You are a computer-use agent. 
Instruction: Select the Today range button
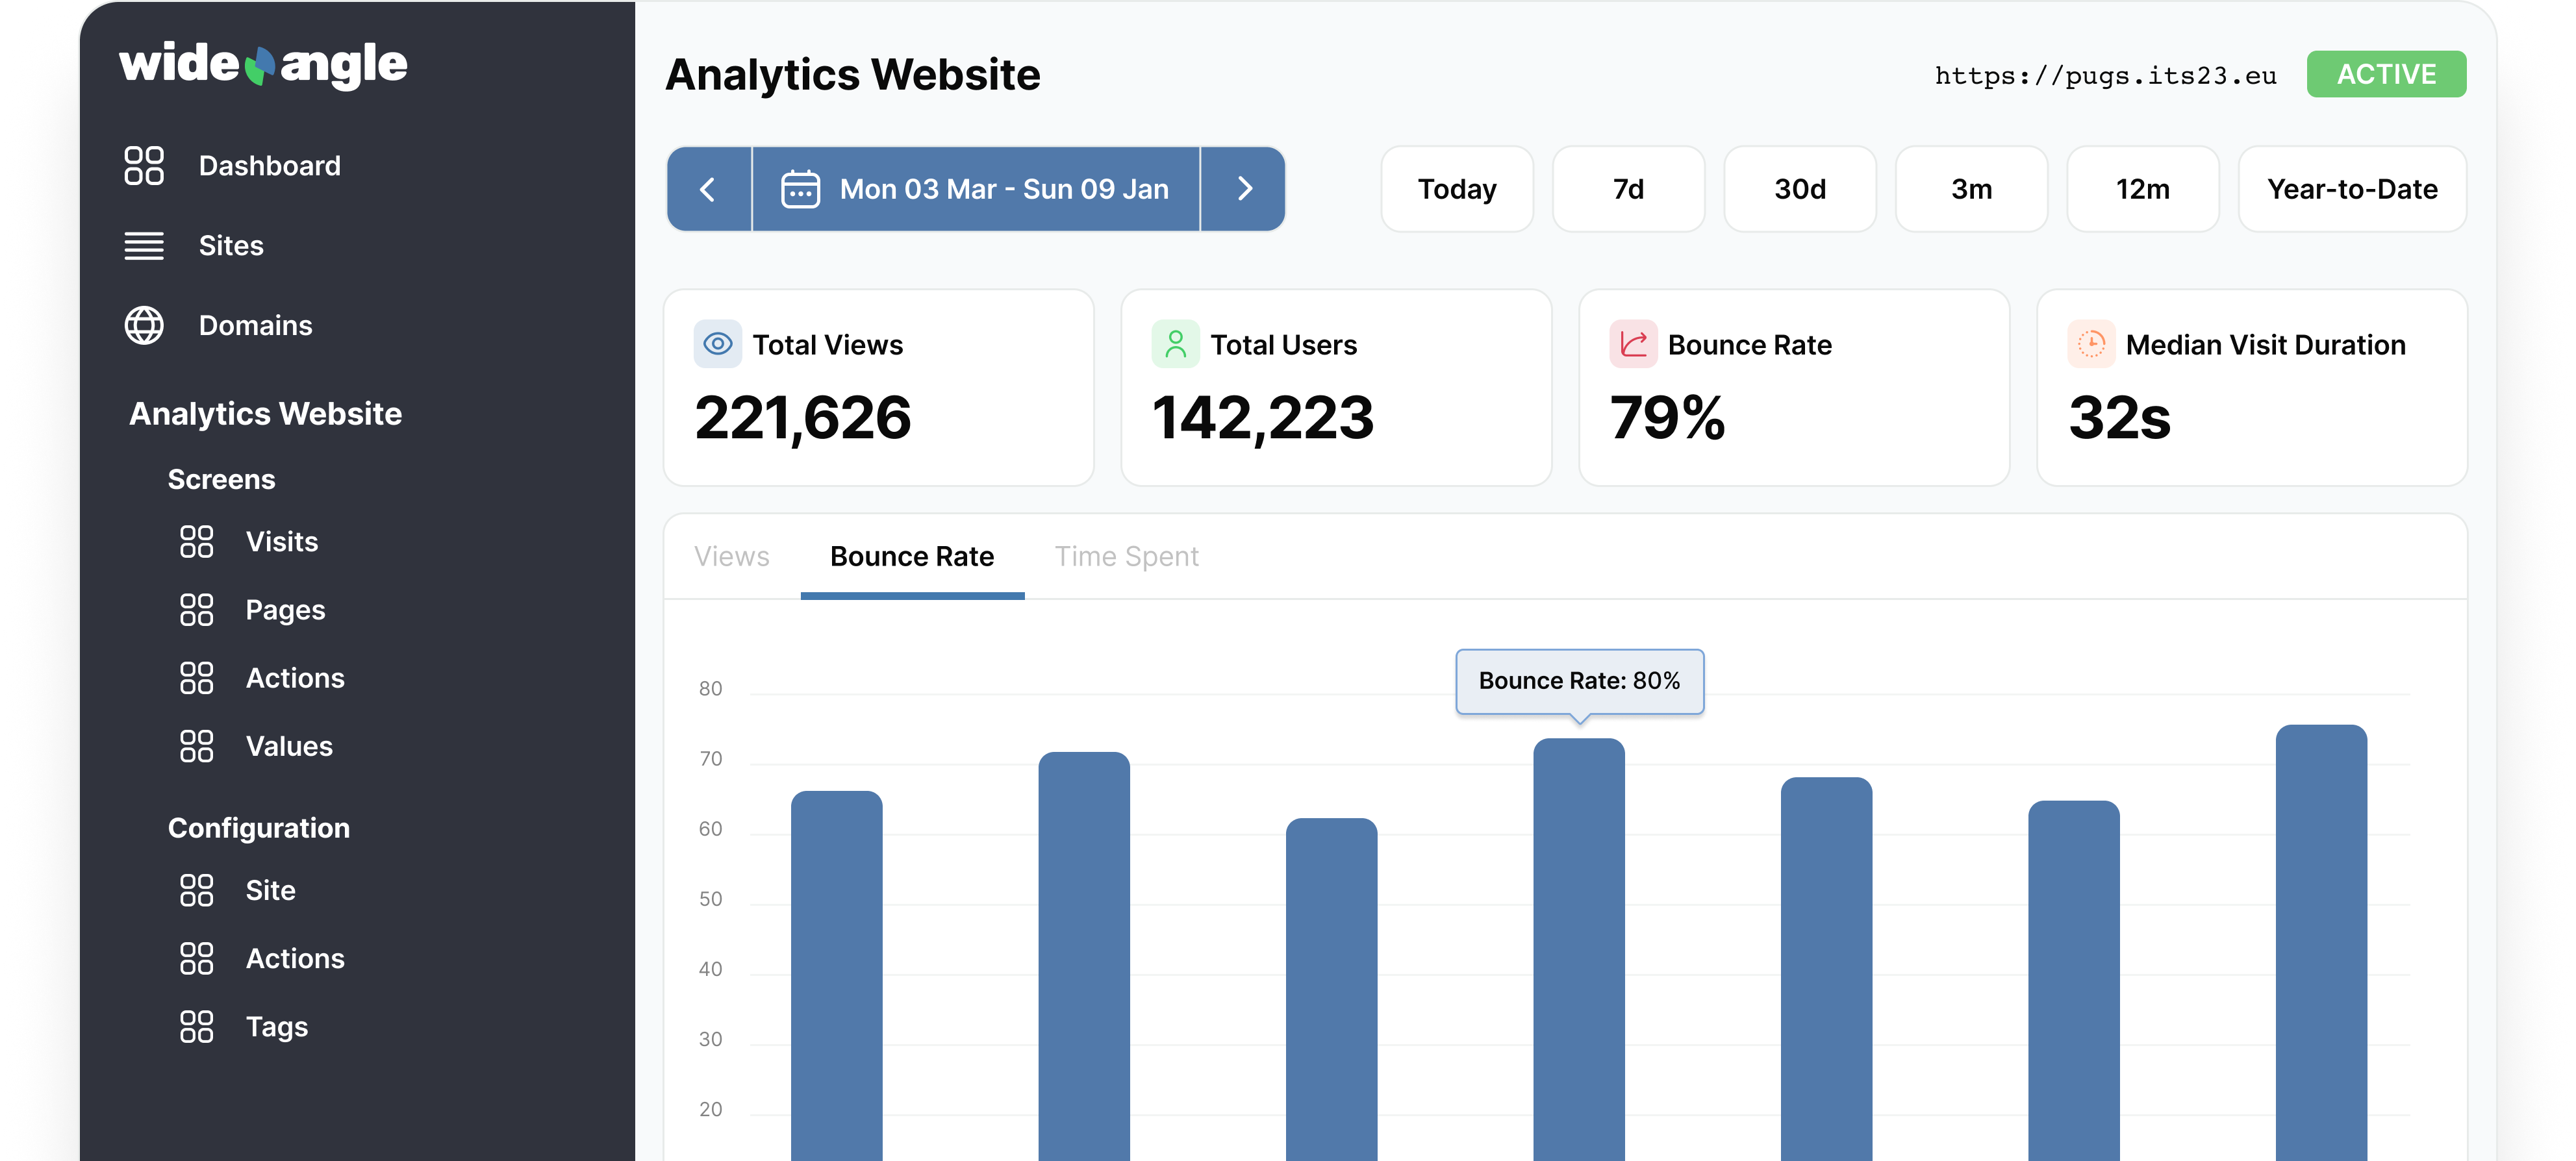click(x=1457, y=189)
